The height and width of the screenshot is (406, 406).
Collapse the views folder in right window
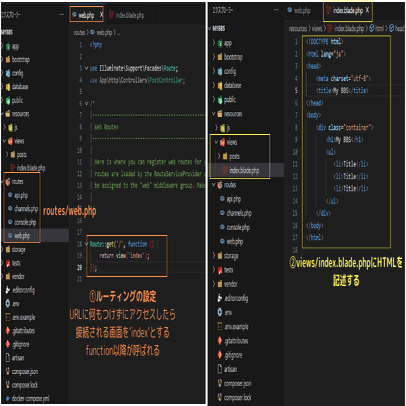click(x=216, y=142)
